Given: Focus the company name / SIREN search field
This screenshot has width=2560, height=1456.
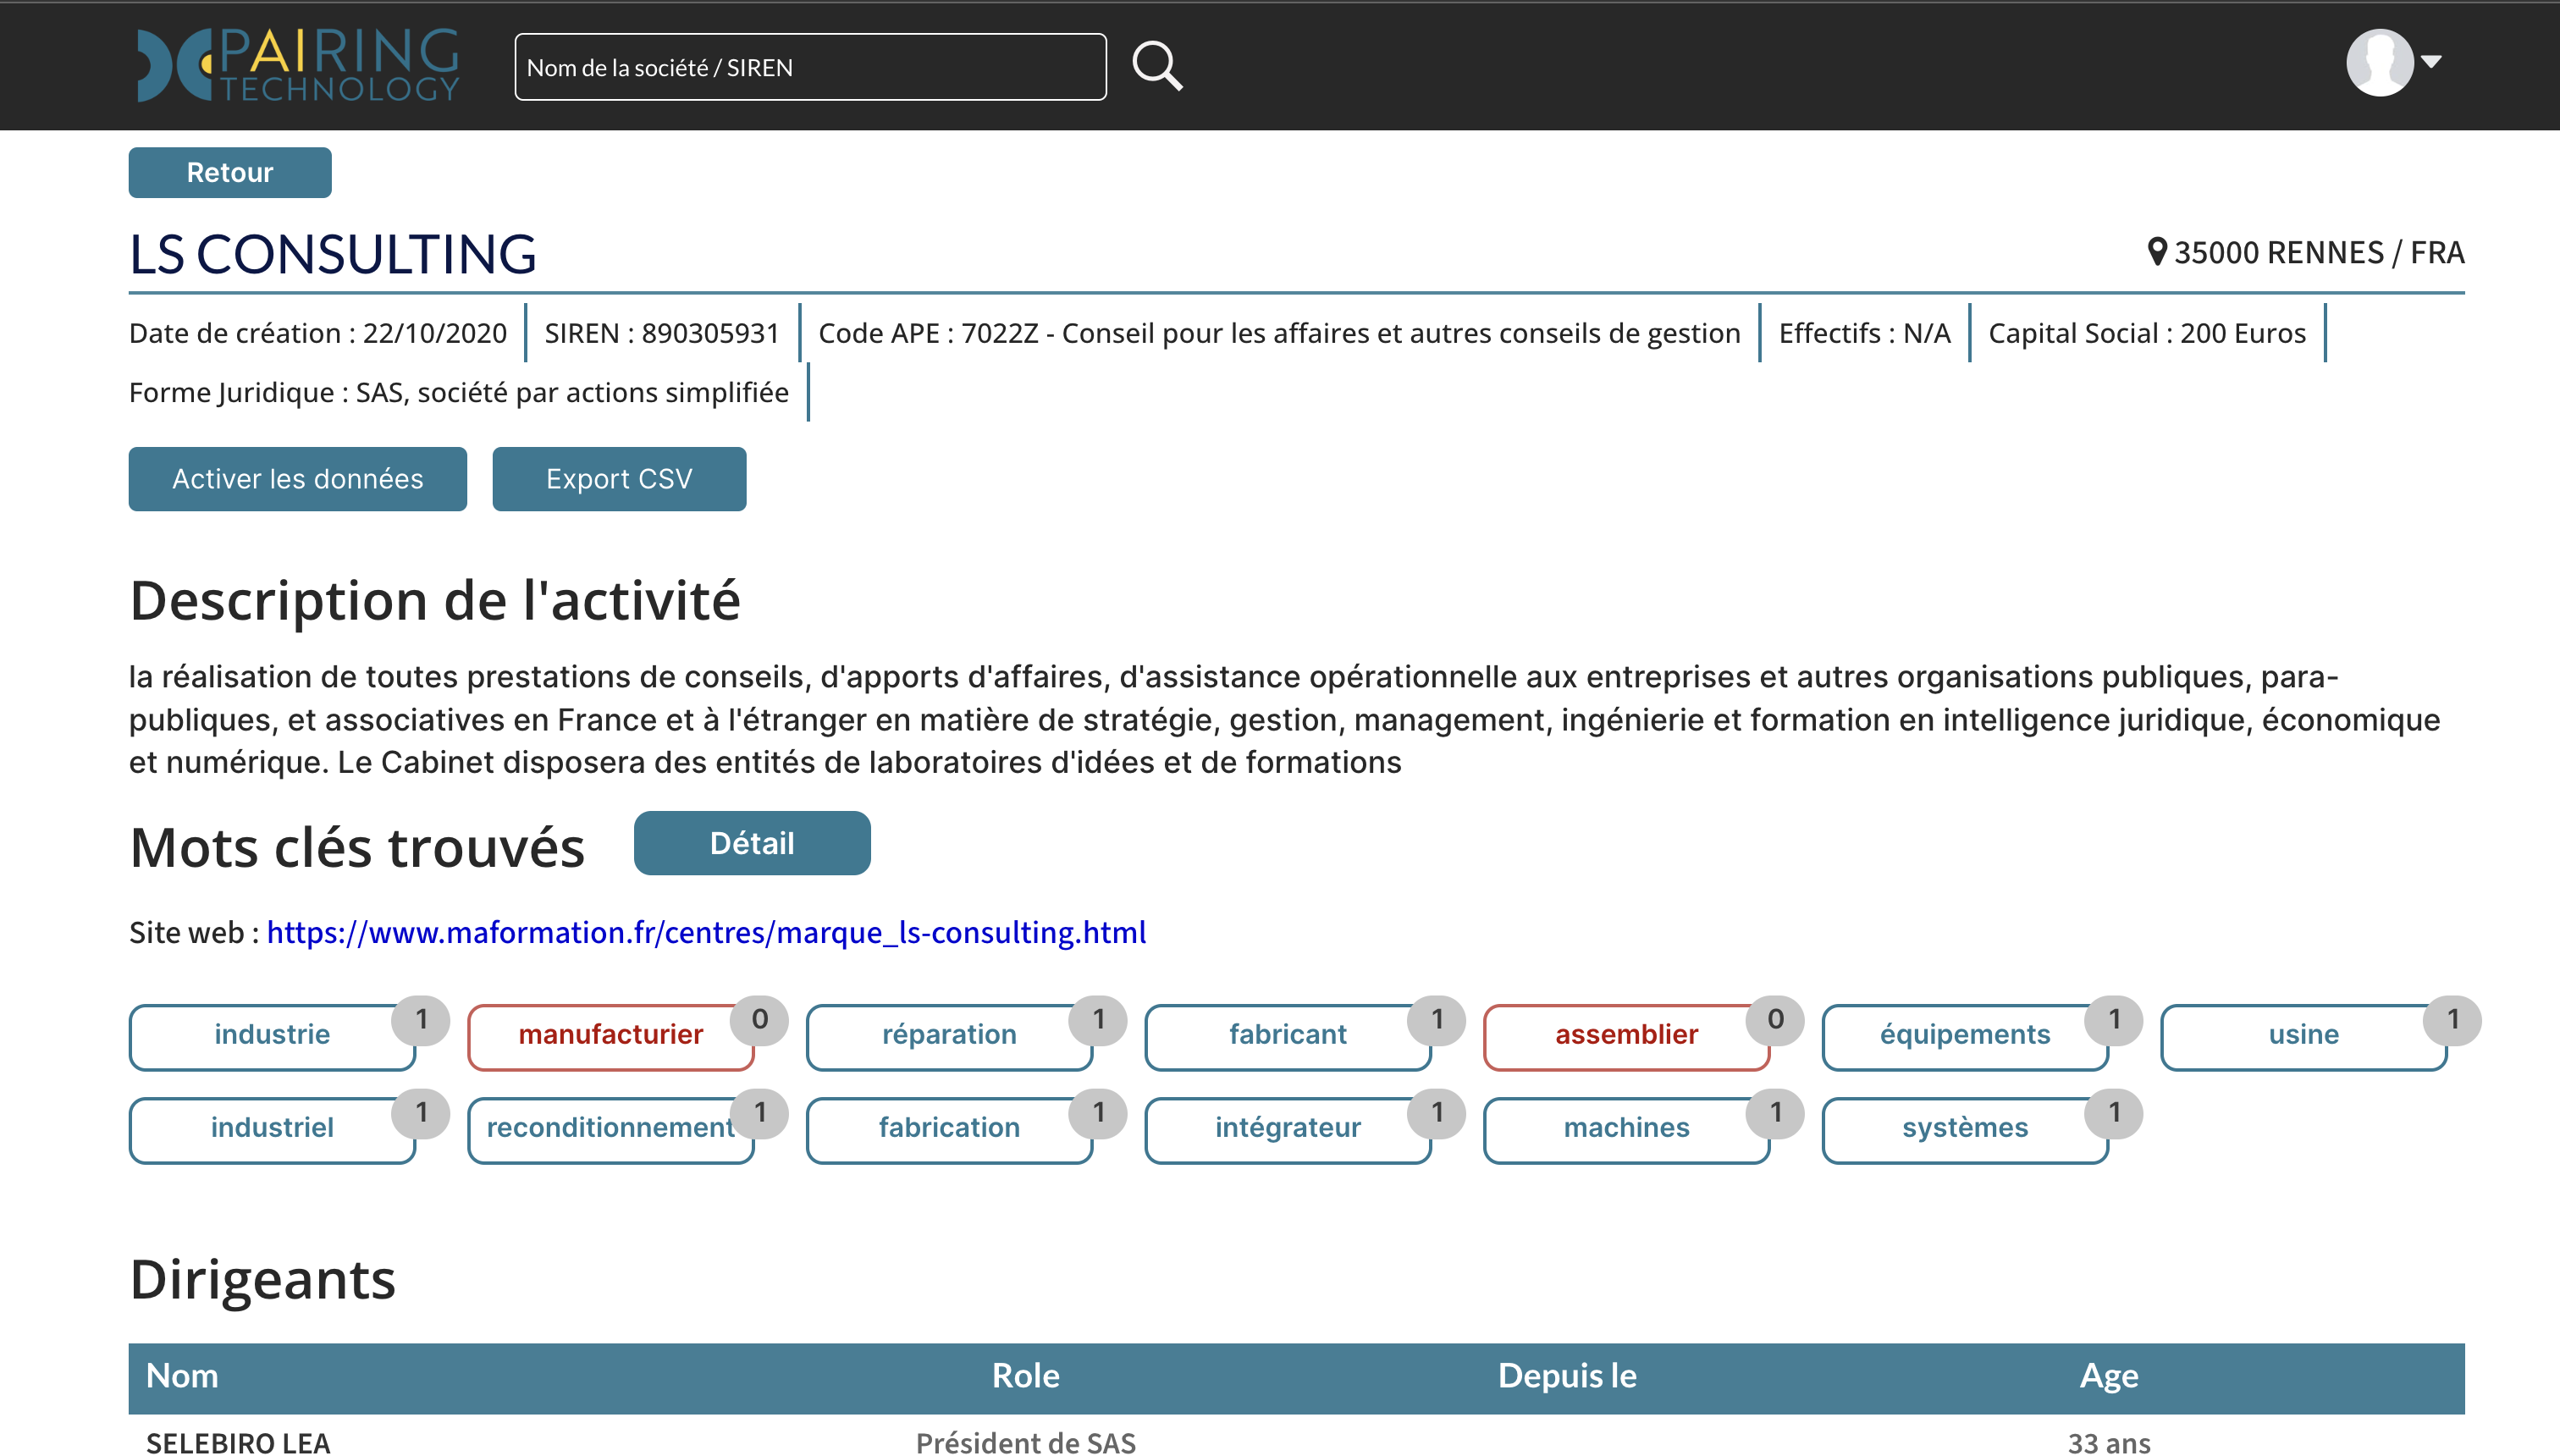Looking at the screenshot, I should click(x=810, y=67).
